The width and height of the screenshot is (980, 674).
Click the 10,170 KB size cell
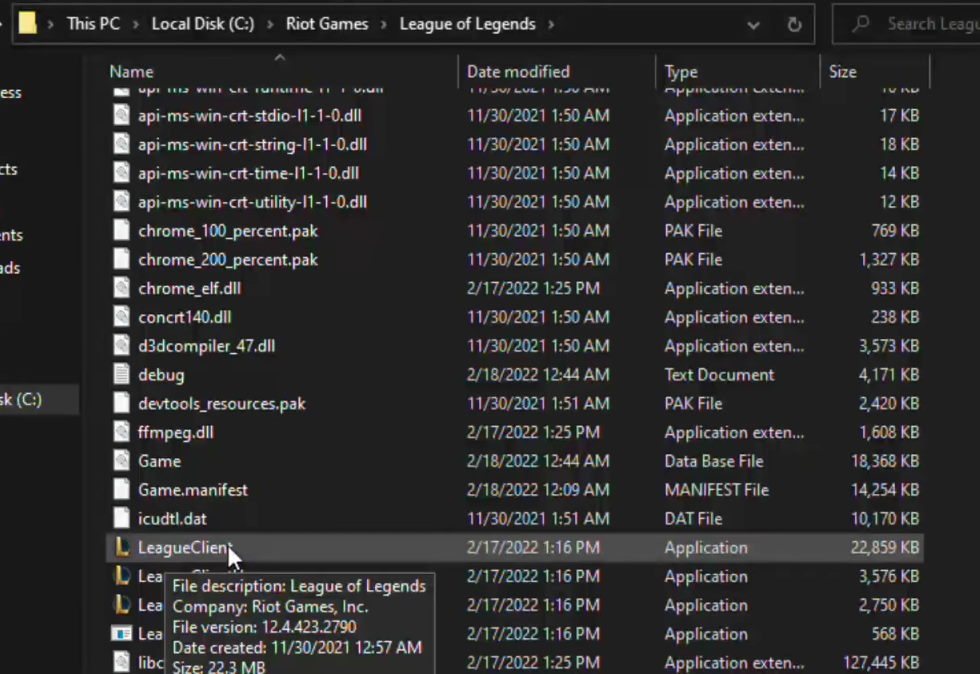[x=885, y=518]
